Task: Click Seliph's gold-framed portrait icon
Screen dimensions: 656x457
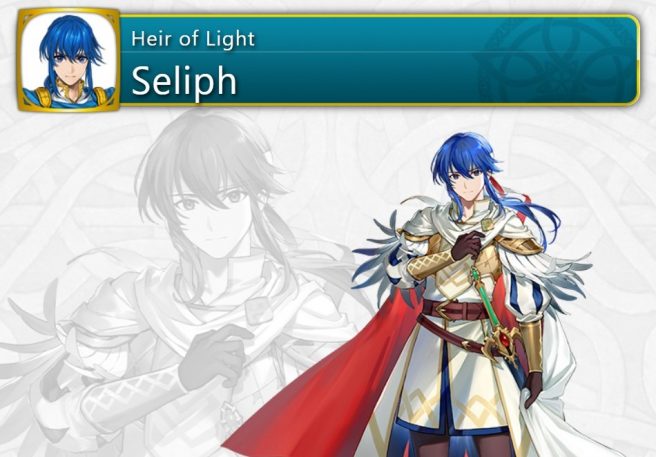Action: tap(69, 60)
